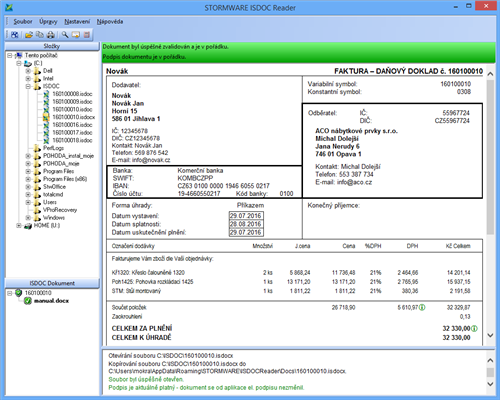500x400 pixels.
Task: Click the green validation status banner
Action: pyautogui.click(x=298, y=52)
